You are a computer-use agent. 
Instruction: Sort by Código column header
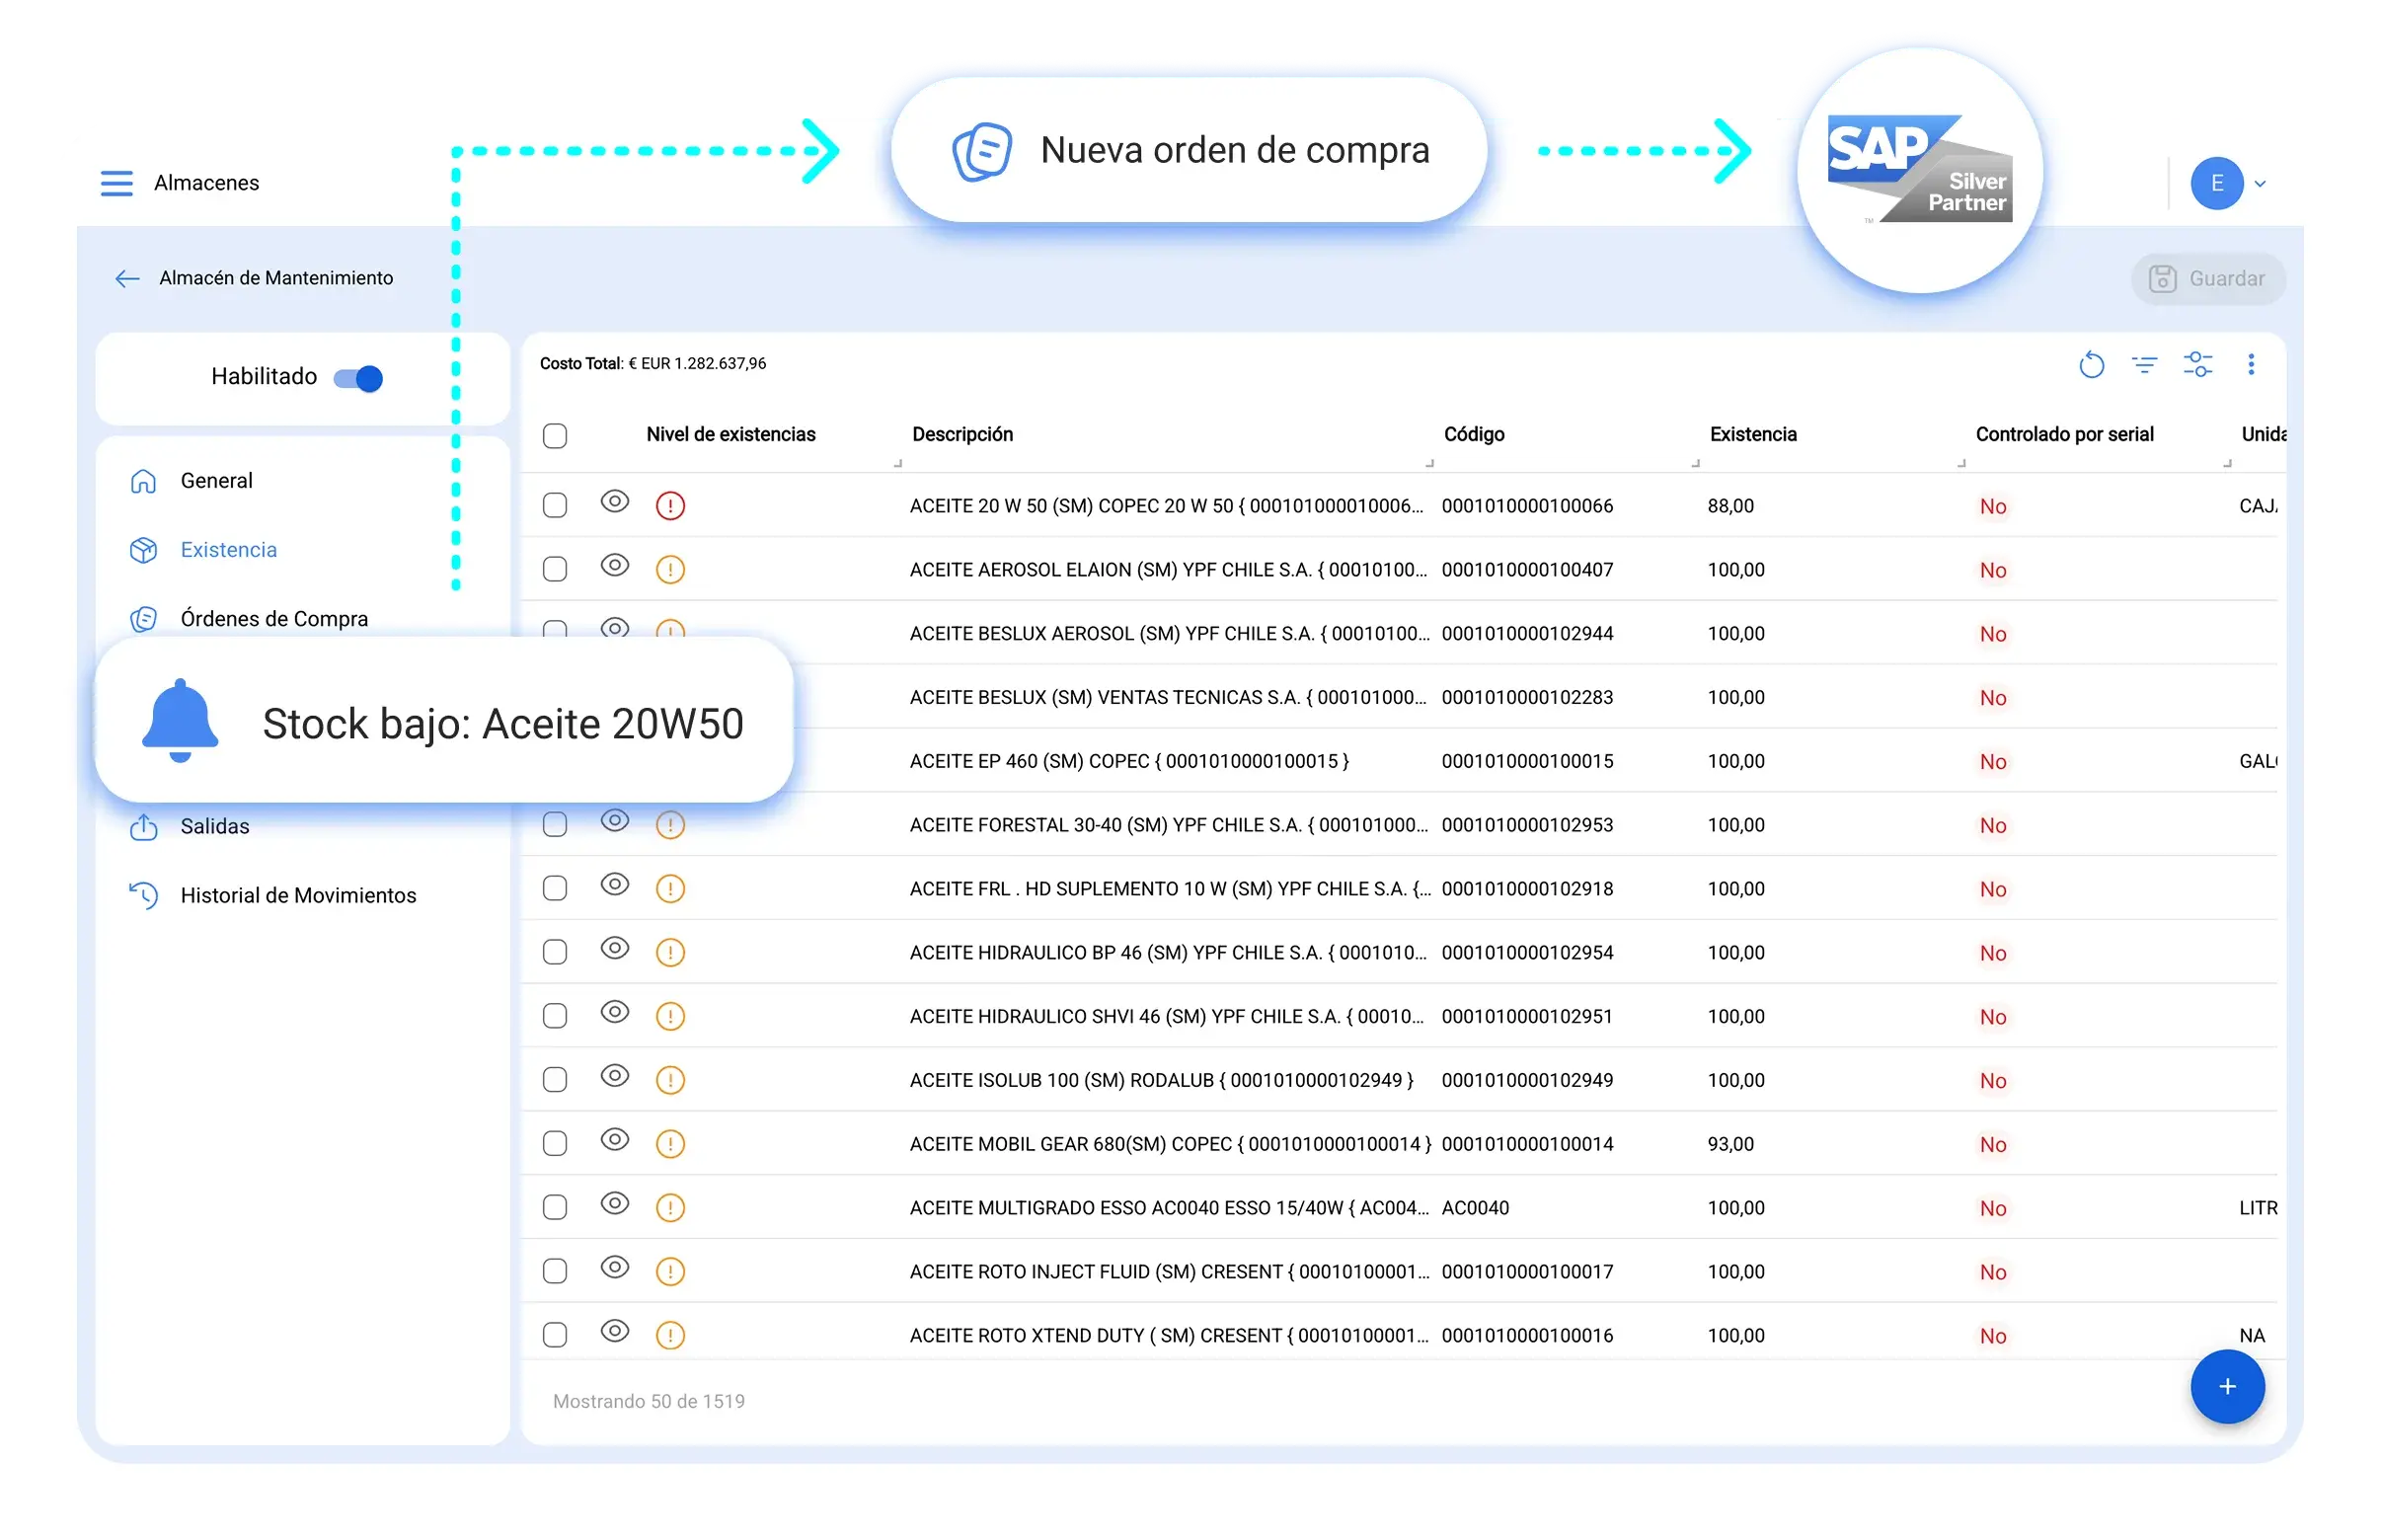pyautogui.click(x=1473, y=435)
